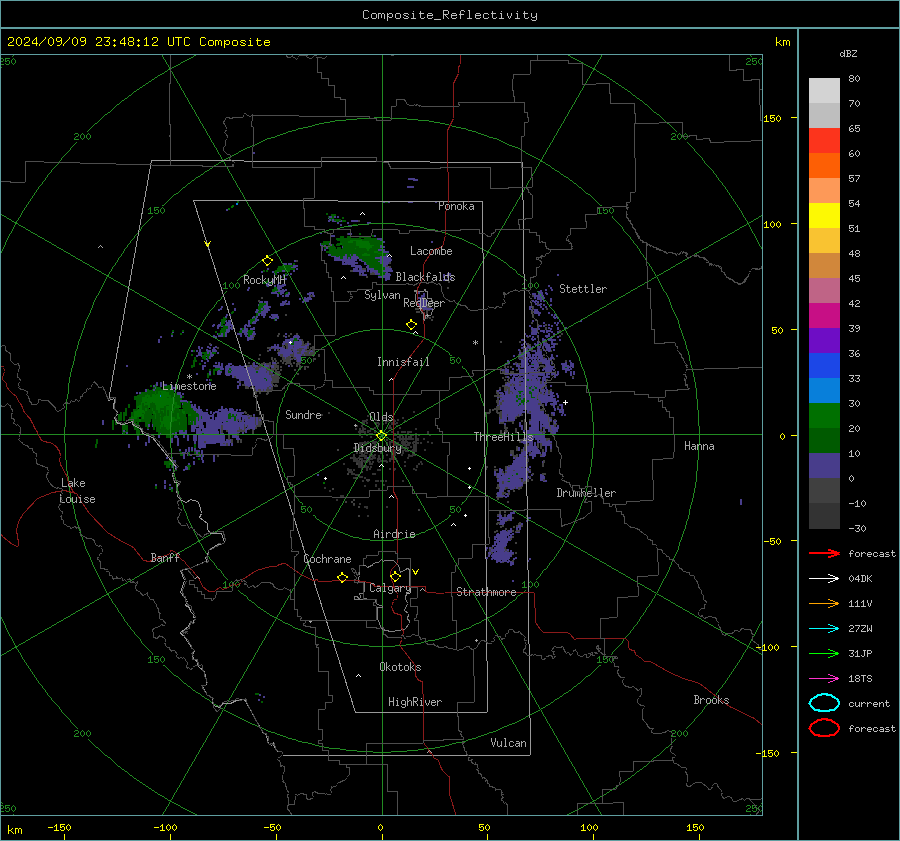
Task: Click the yellow diamond marker near RockyMH
Action: coord(267,261)
